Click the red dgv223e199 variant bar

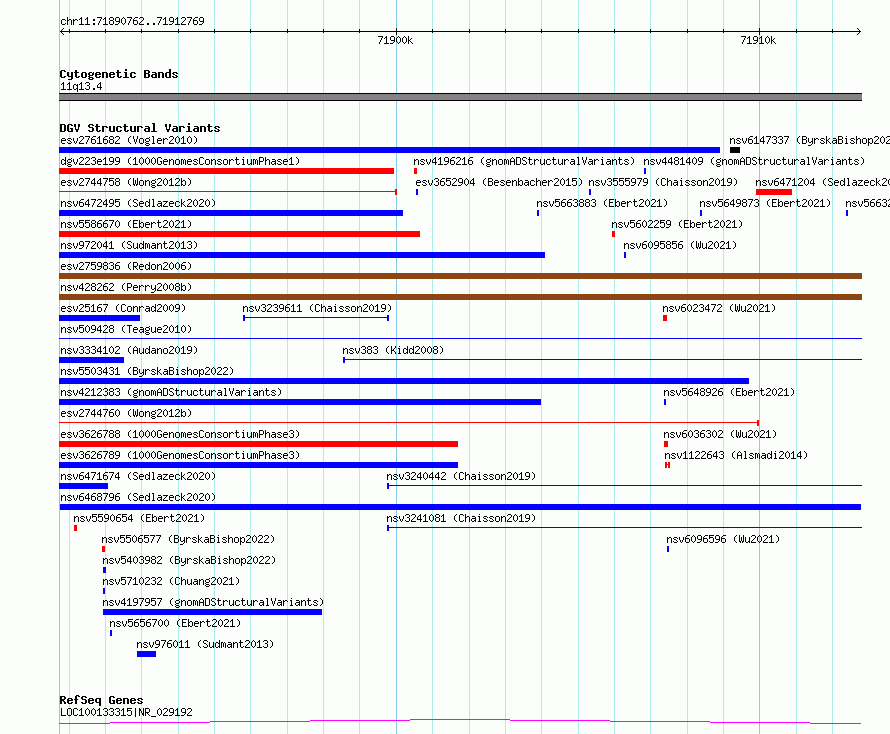226,171
